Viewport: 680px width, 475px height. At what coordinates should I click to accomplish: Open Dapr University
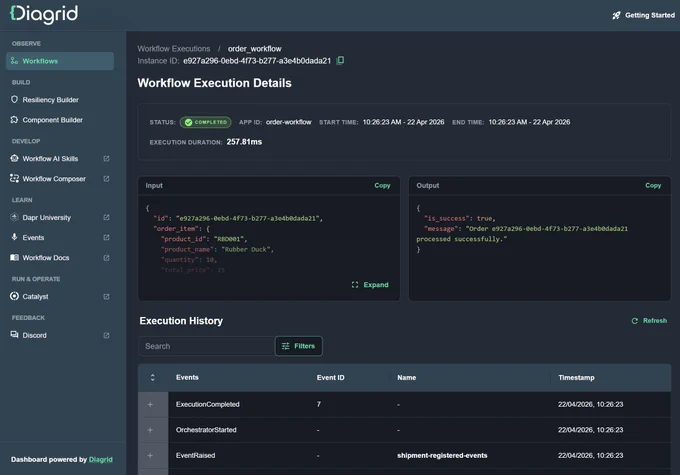(46, 218)
